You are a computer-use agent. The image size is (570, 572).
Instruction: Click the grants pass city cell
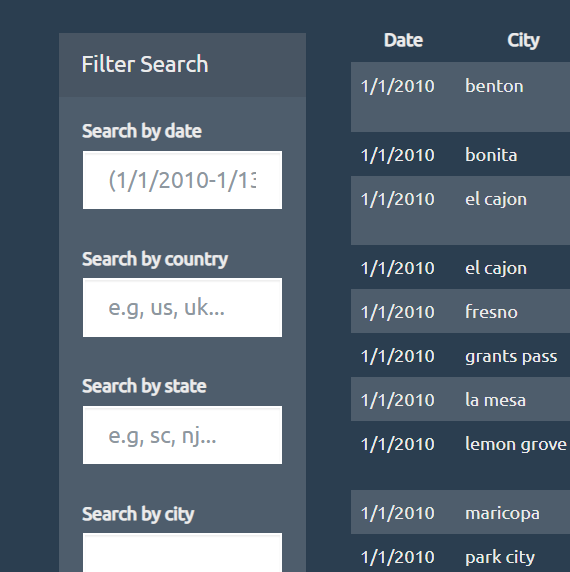(x=511, y=356)
